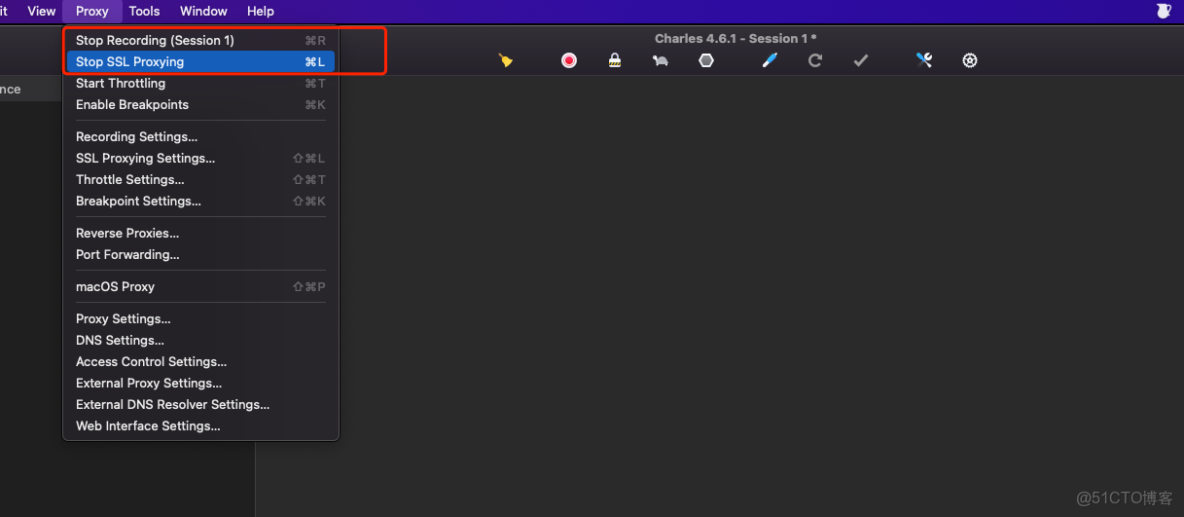Choose Port Forwarding...

pos(201,254)
